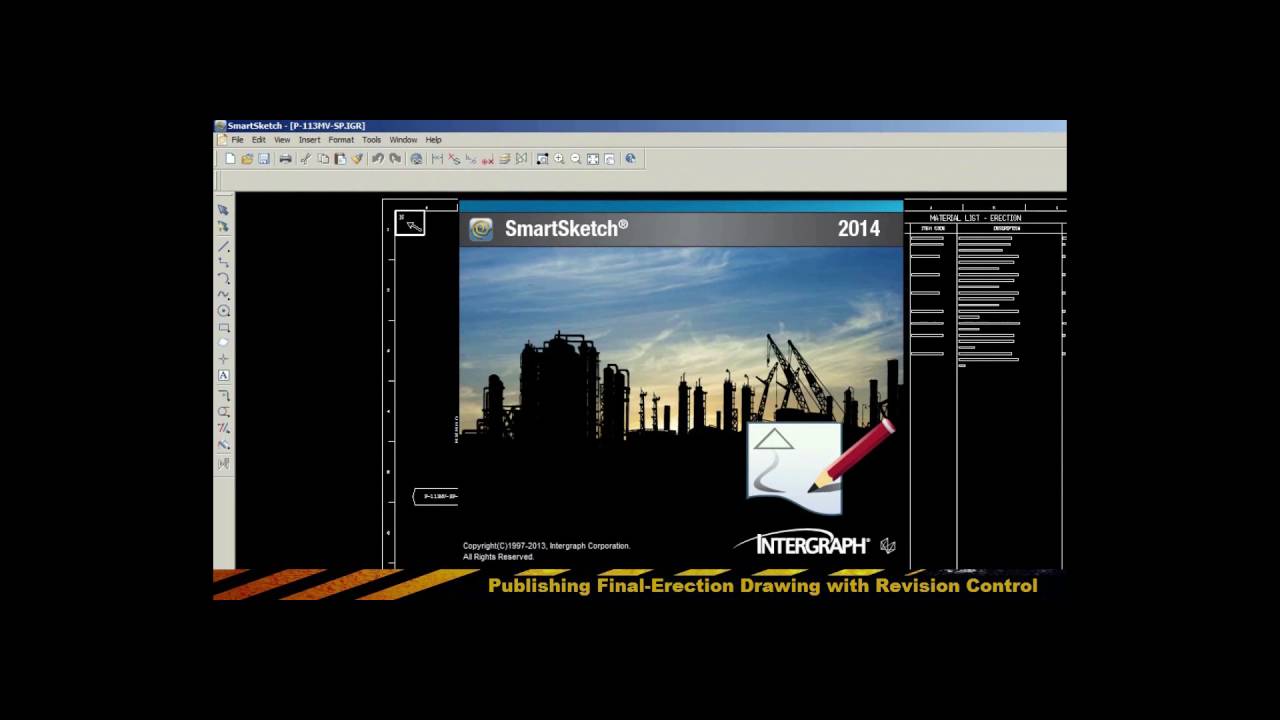
Task: Open the Format menu
Action: [341, 140]
